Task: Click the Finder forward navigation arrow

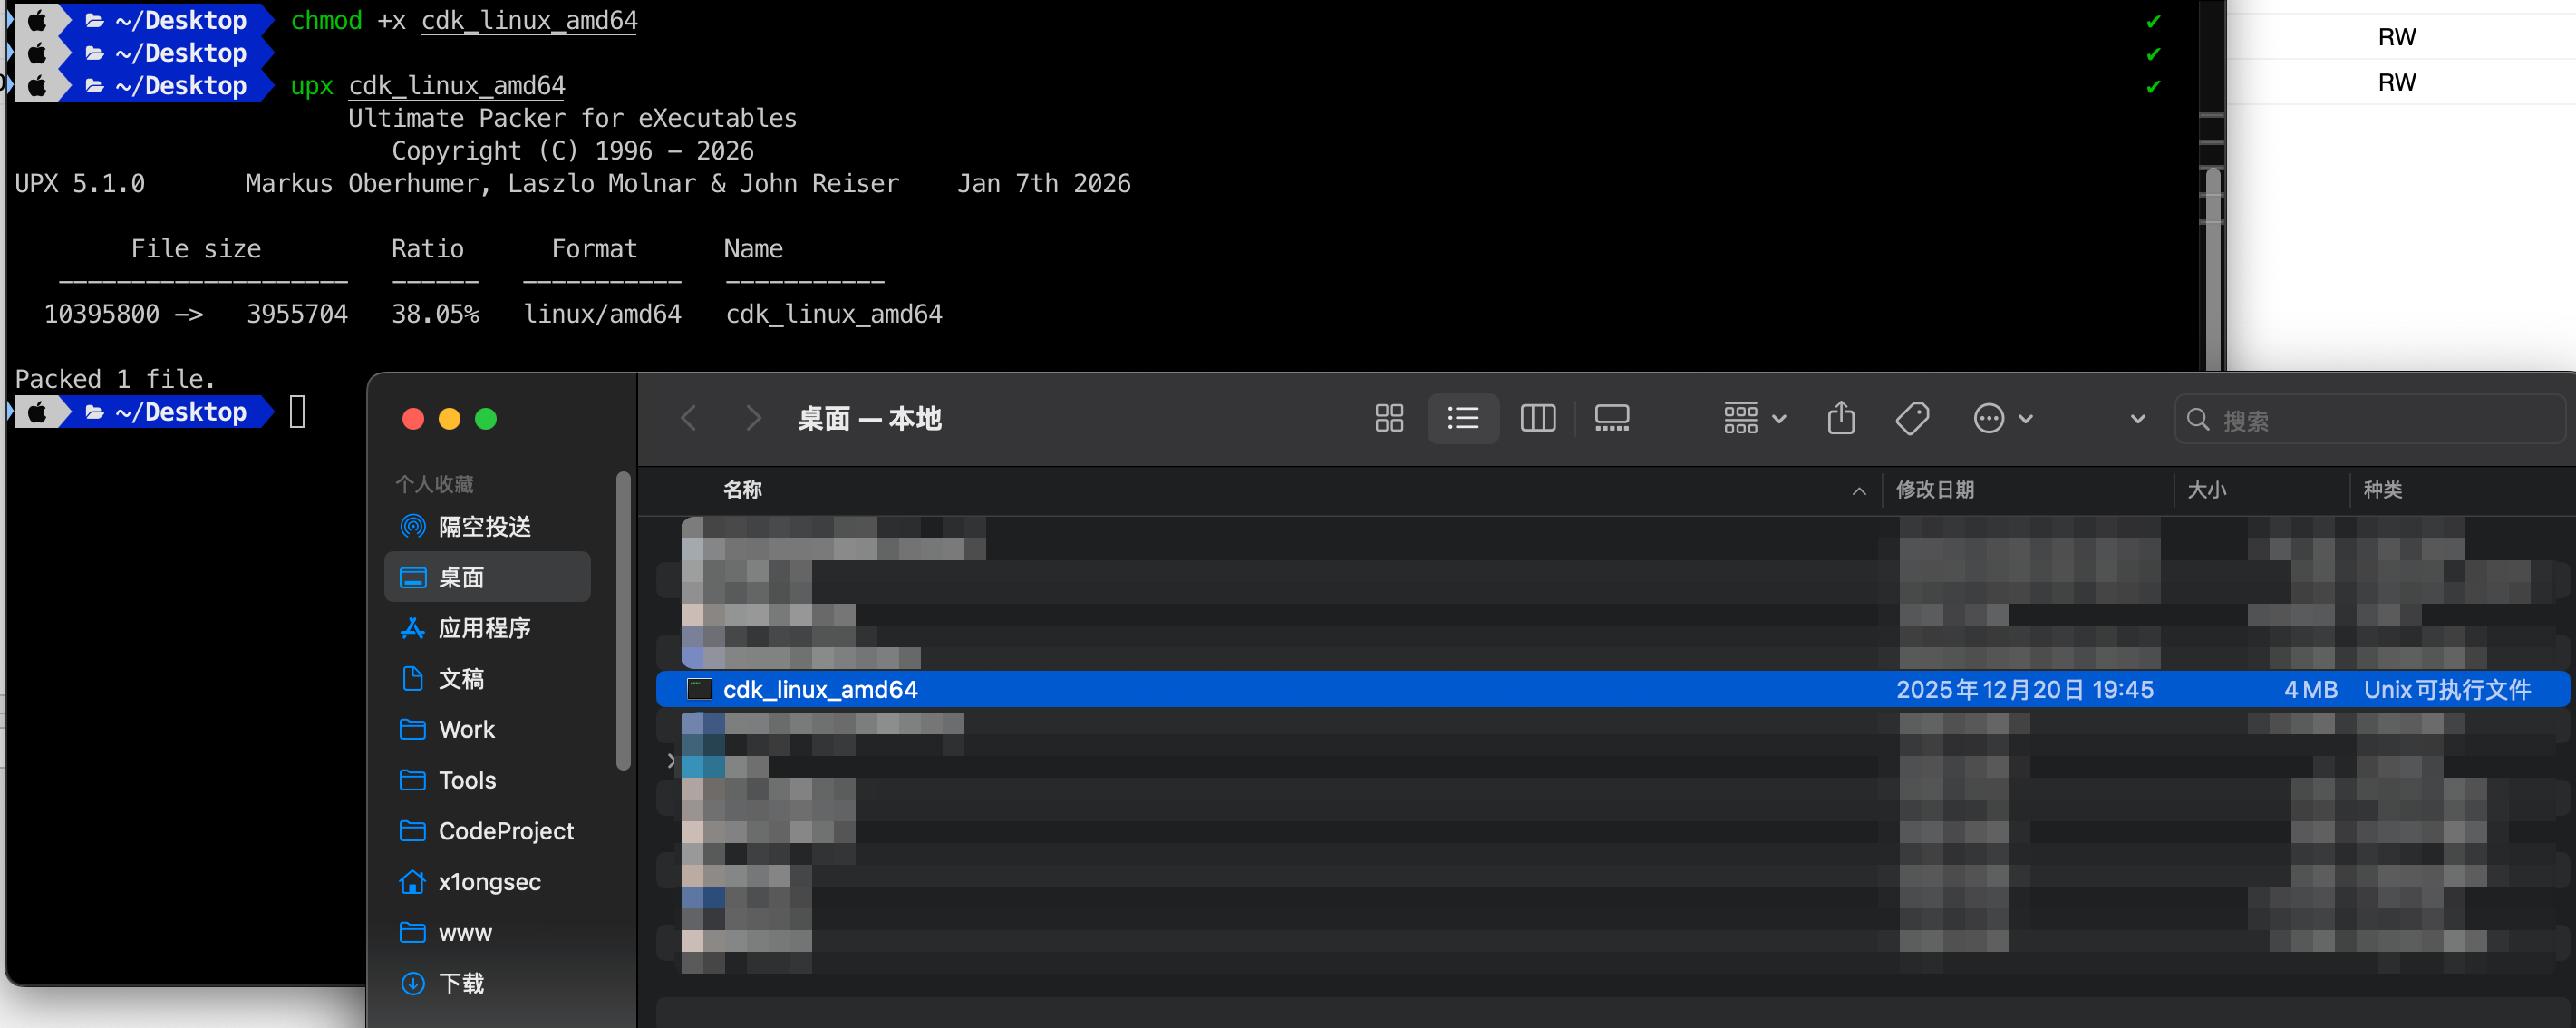Action: 753,418
